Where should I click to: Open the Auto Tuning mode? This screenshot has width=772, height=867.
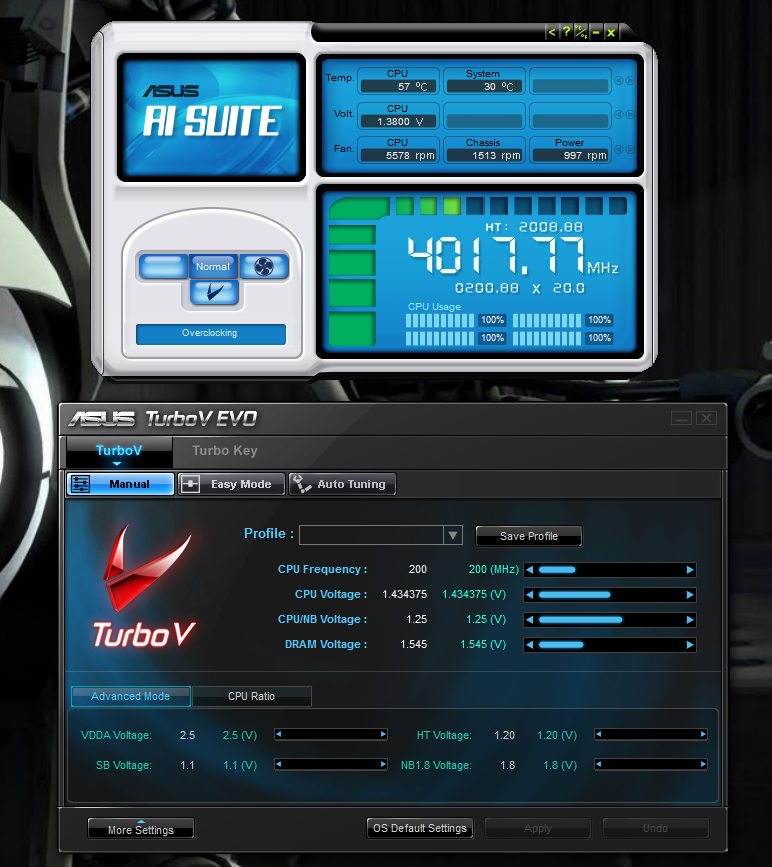coord(342,484)
